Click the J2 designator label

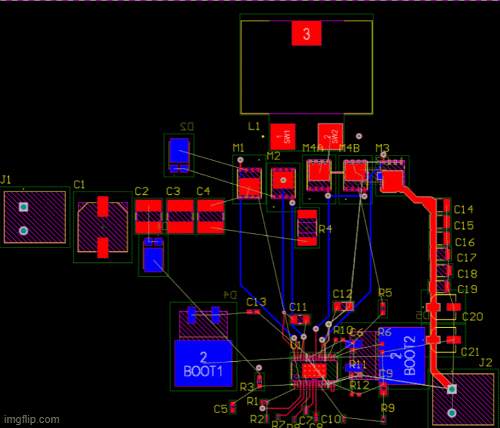[x=485, y=362]
